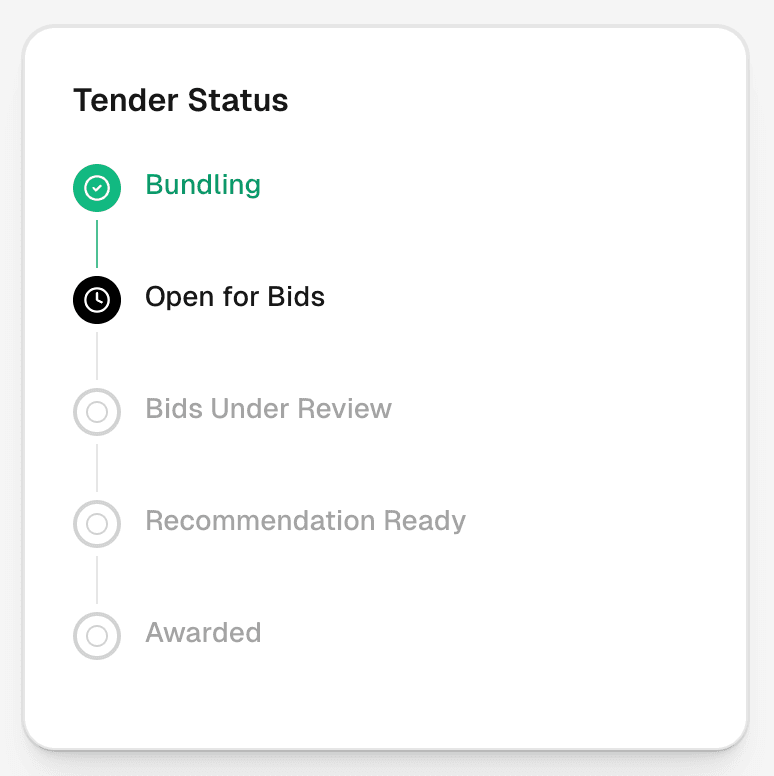Click the green connector line below Bundling
The height and width of the screenshot is (776, 774).
[97, 244]
